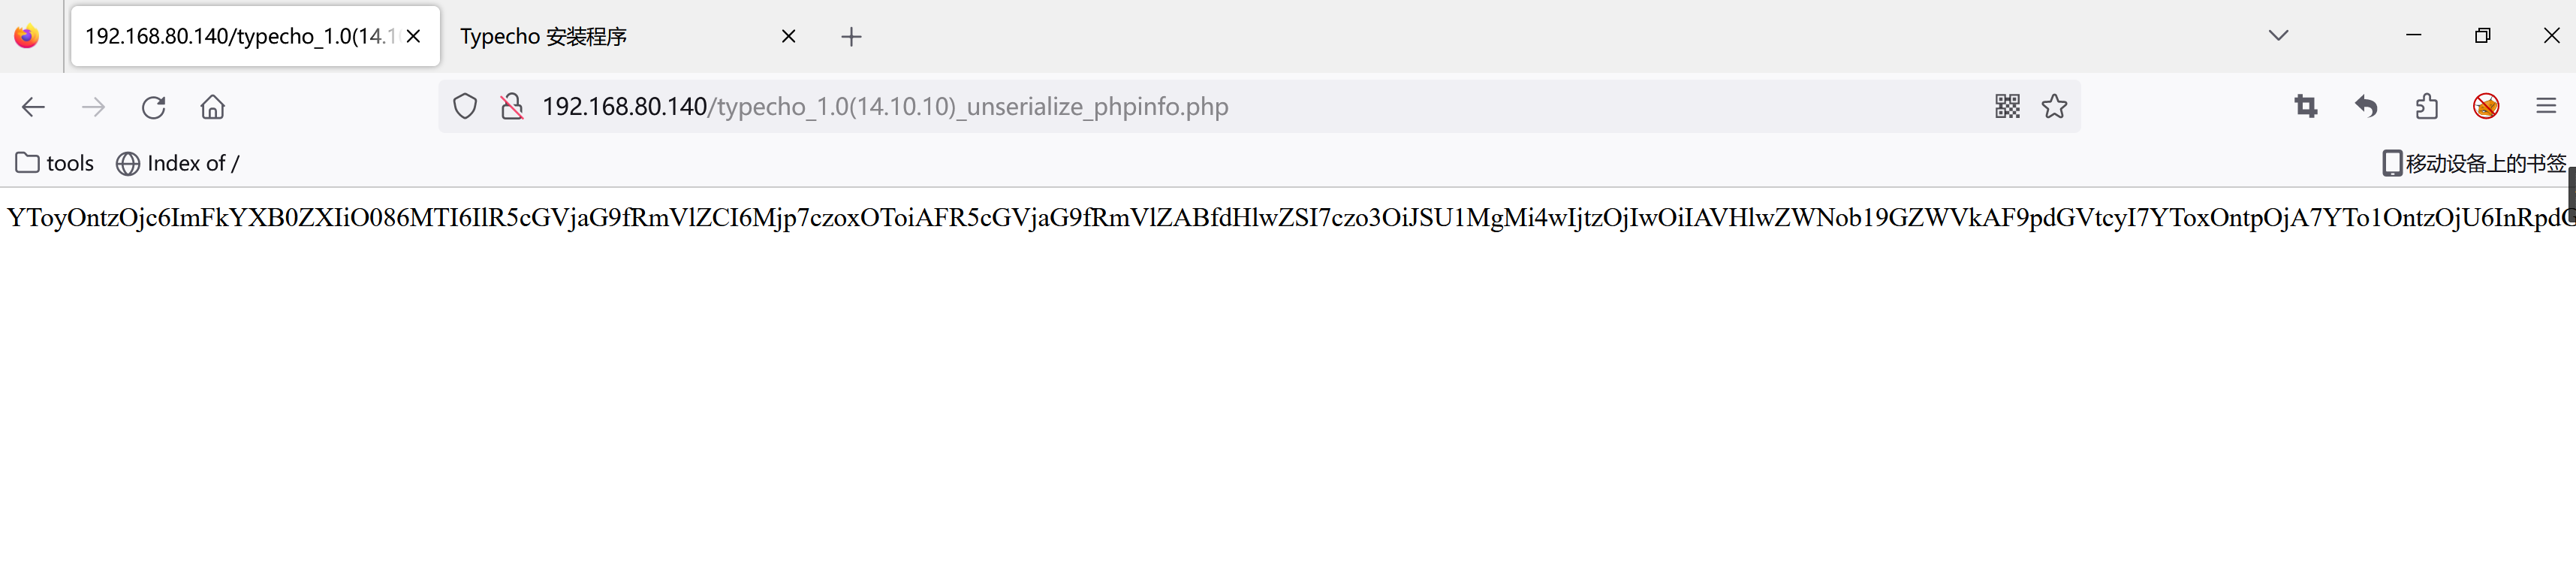Open the tracking protection shield panel
Viewport: 2576px width, 562px height.
(x=465, y=106)
